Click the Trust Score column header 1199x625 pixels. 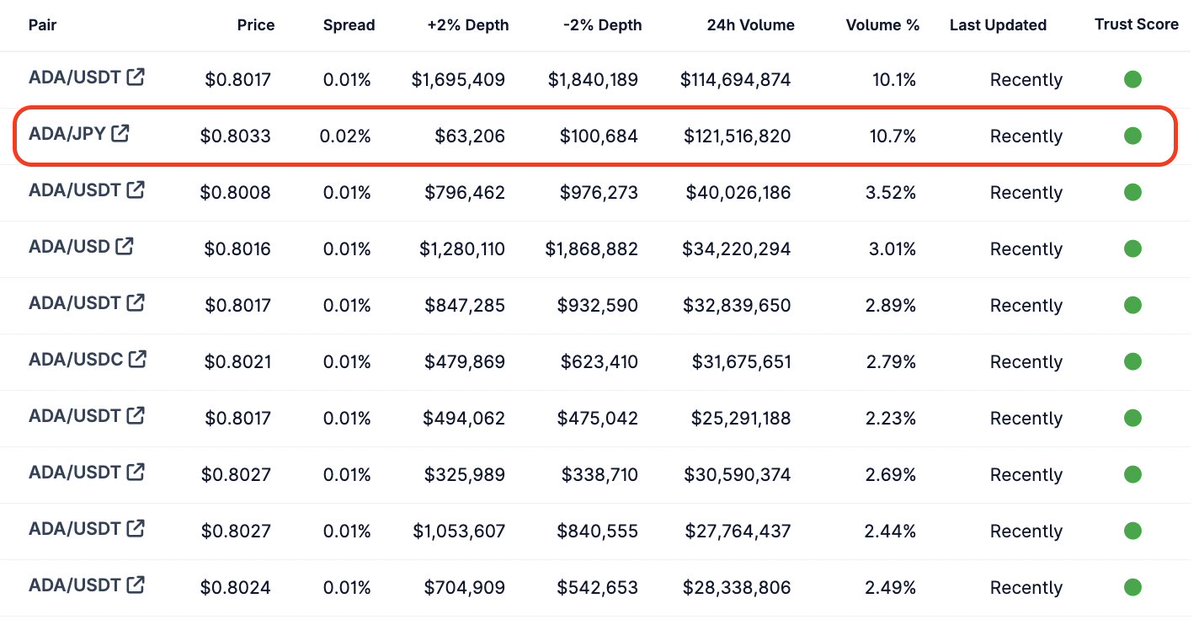tap(1136, 24)
